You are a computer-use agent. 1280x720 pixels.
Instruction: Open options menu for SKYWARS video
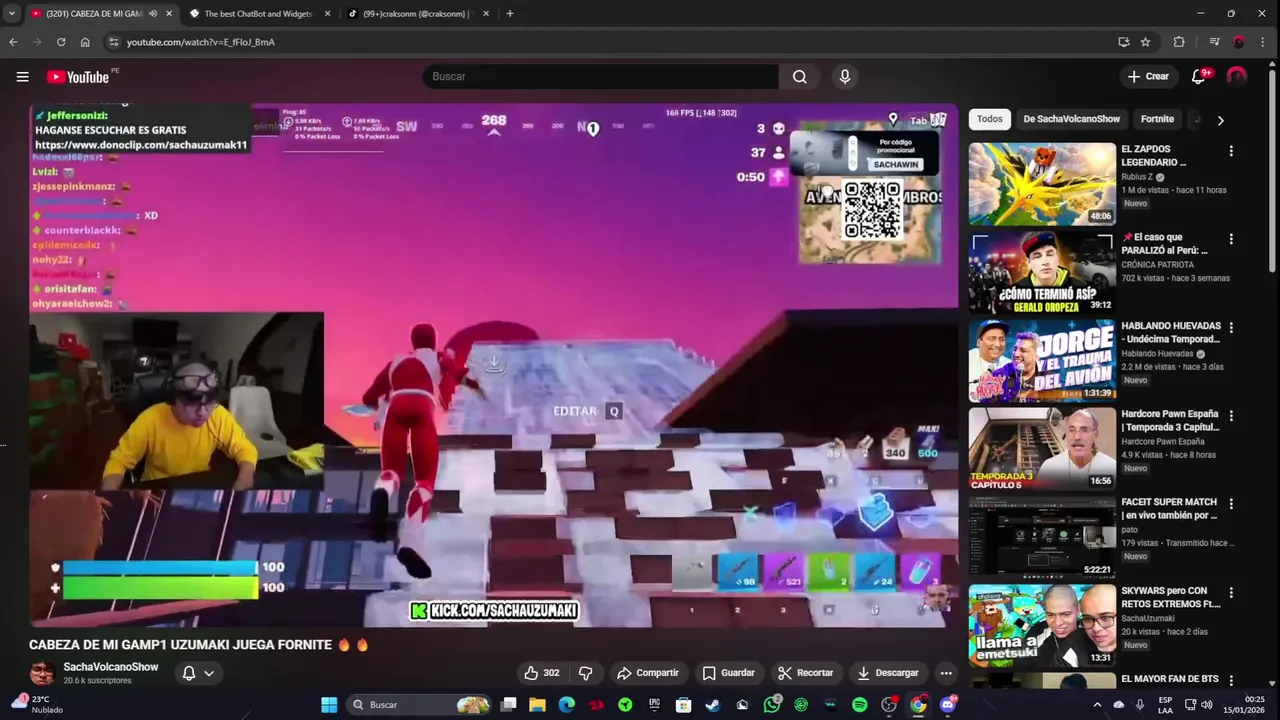click(x=1231, y=591)
